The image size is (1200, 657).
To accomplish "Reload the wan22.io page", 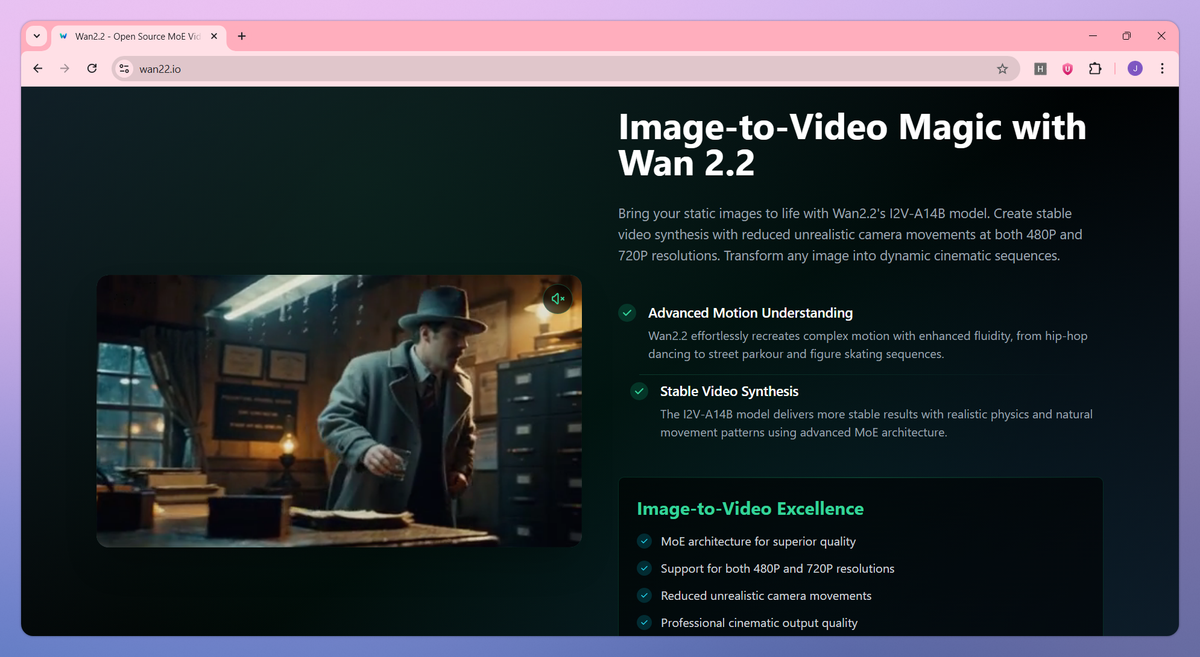I will coord(92,69).
